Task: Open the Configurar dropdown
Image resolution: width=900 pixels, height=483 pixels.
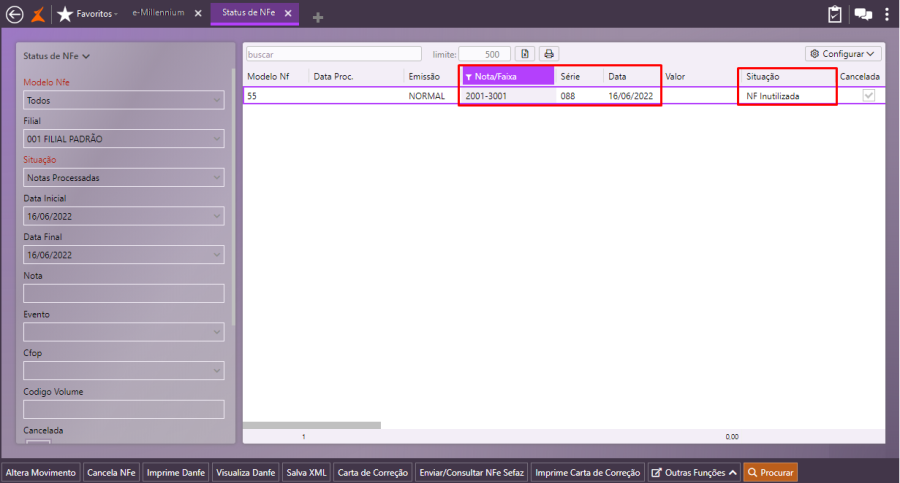Action: pos(843,54)
